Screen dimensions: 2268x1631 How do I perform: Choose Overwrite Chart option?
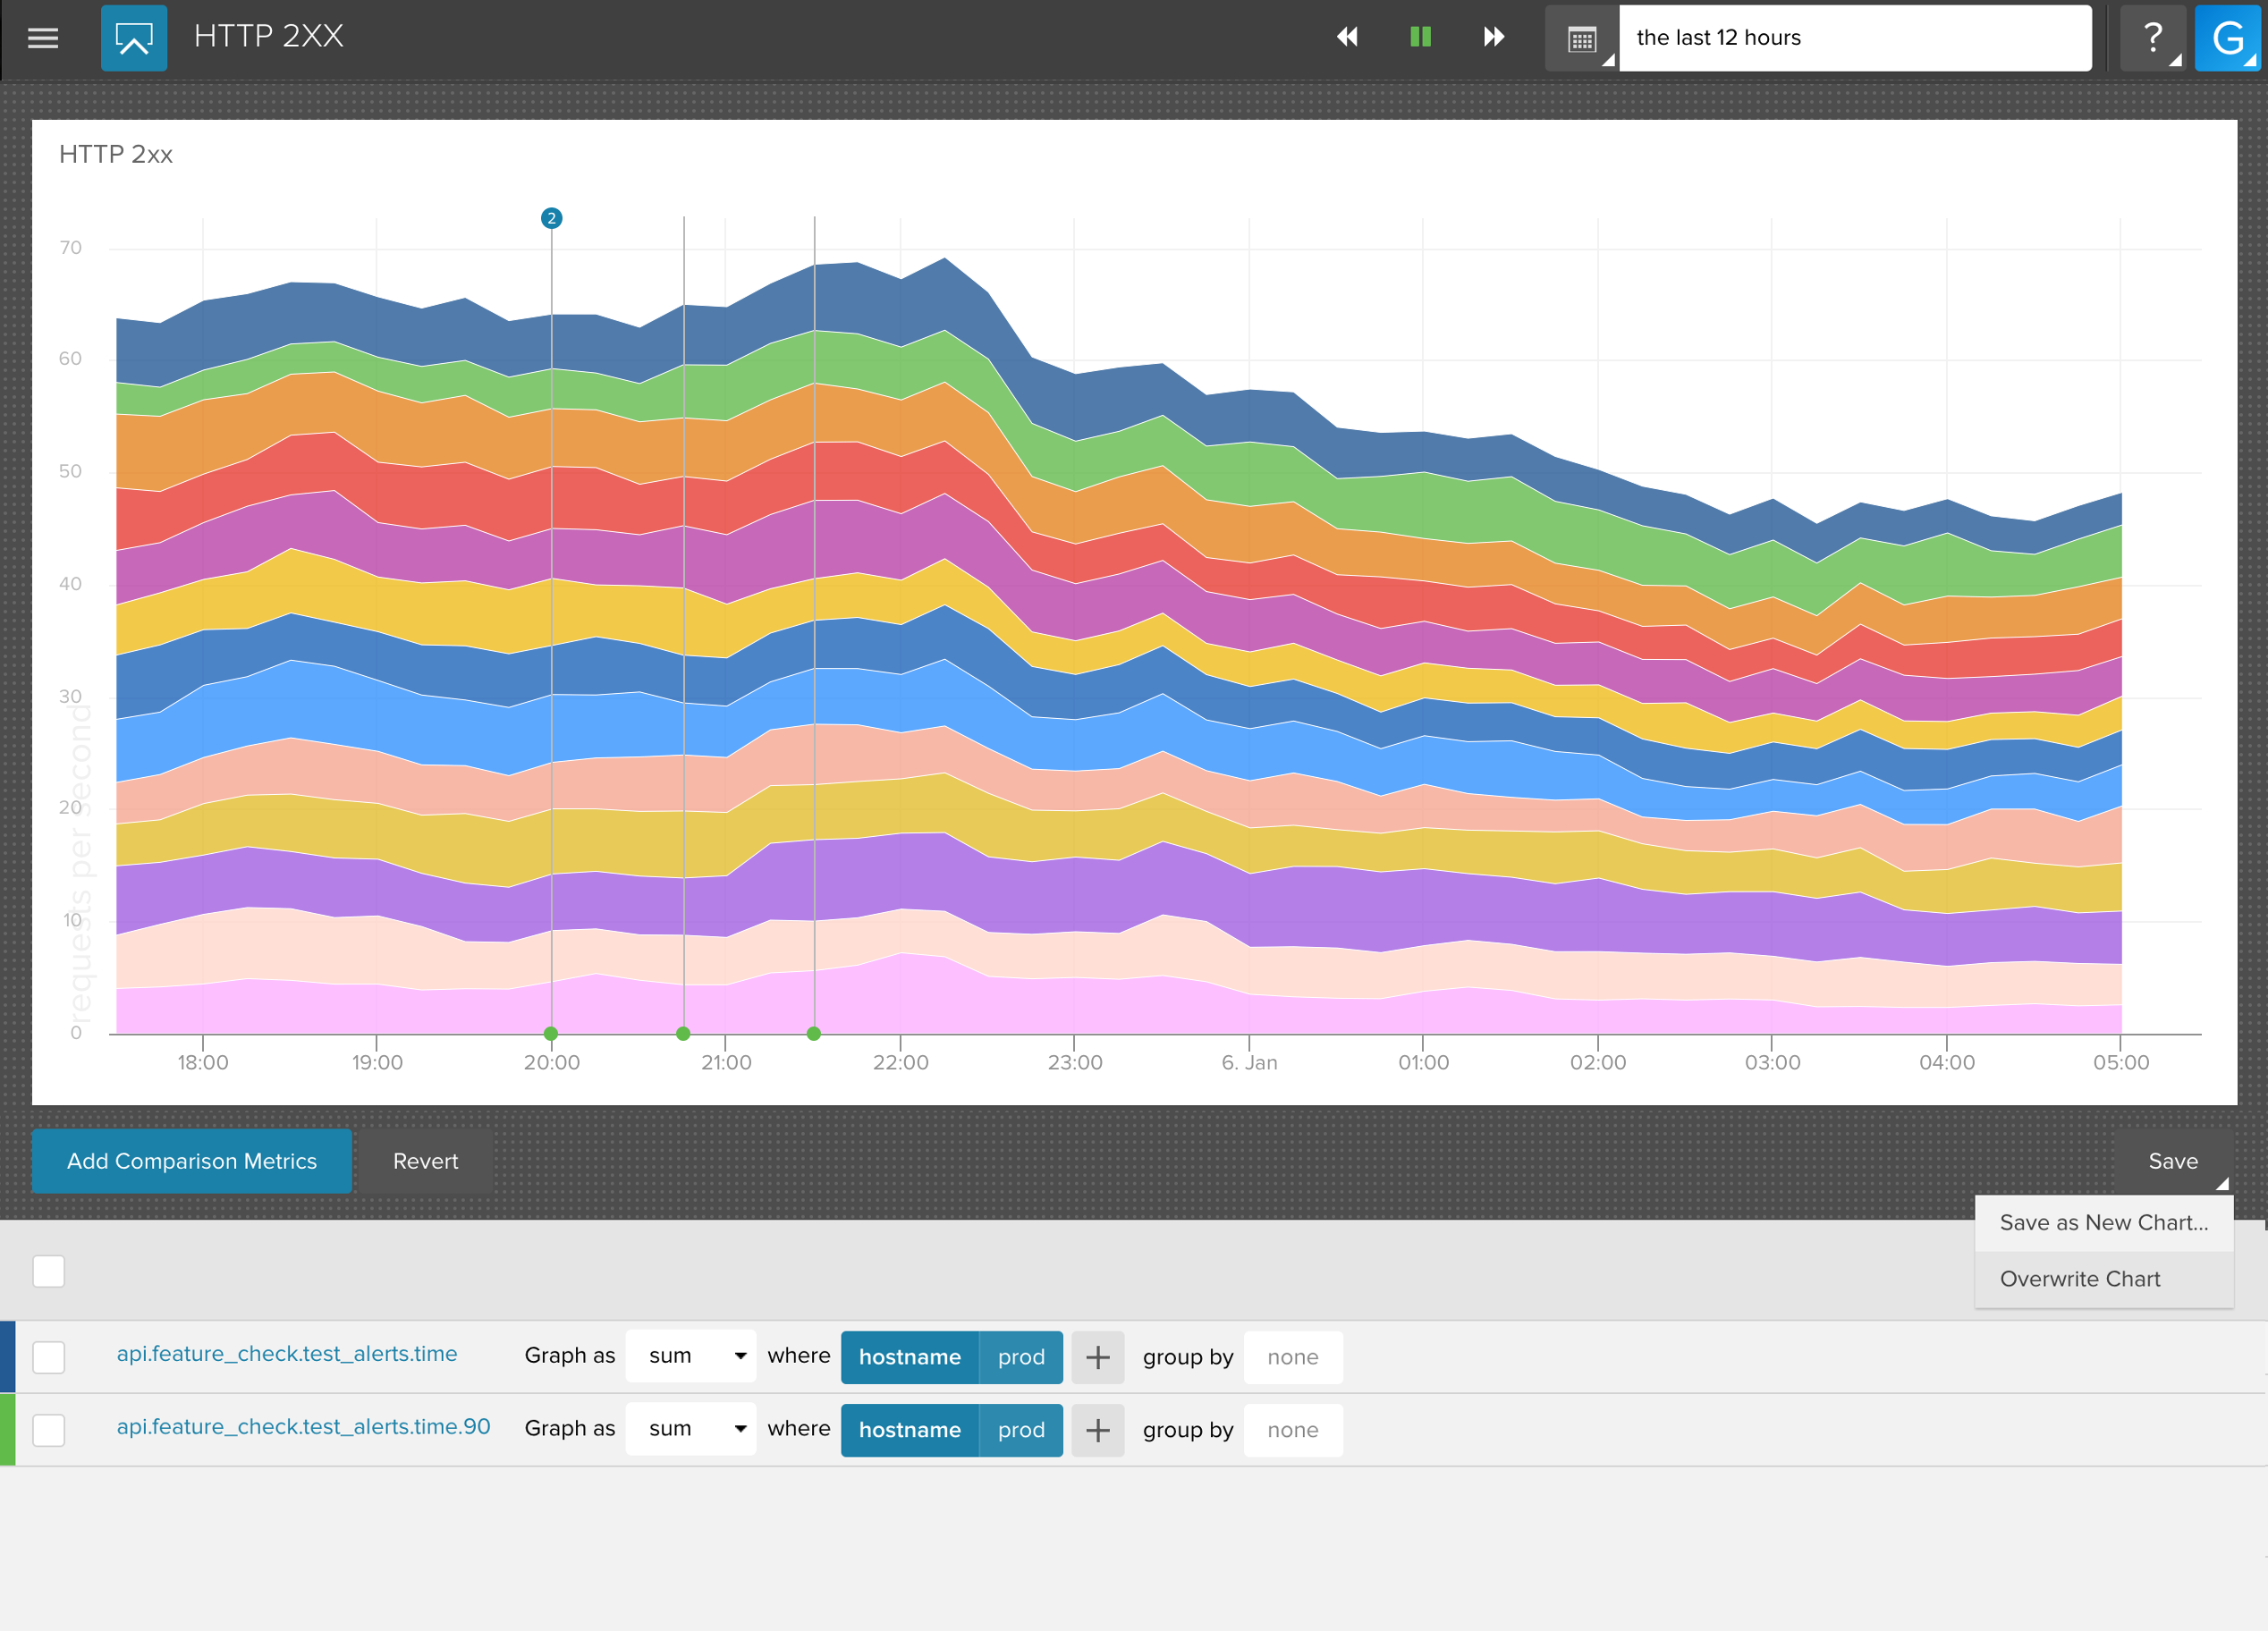2104,1279
